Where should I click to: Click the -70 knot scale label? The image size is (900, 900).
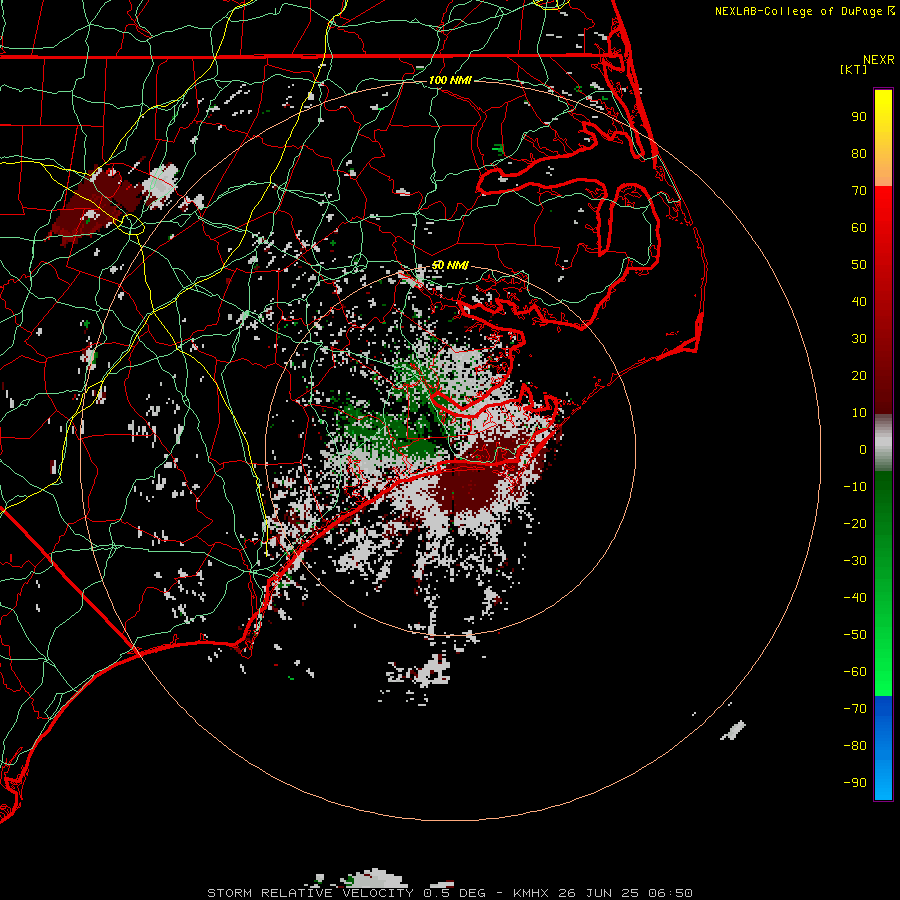[x=855, y=709]
